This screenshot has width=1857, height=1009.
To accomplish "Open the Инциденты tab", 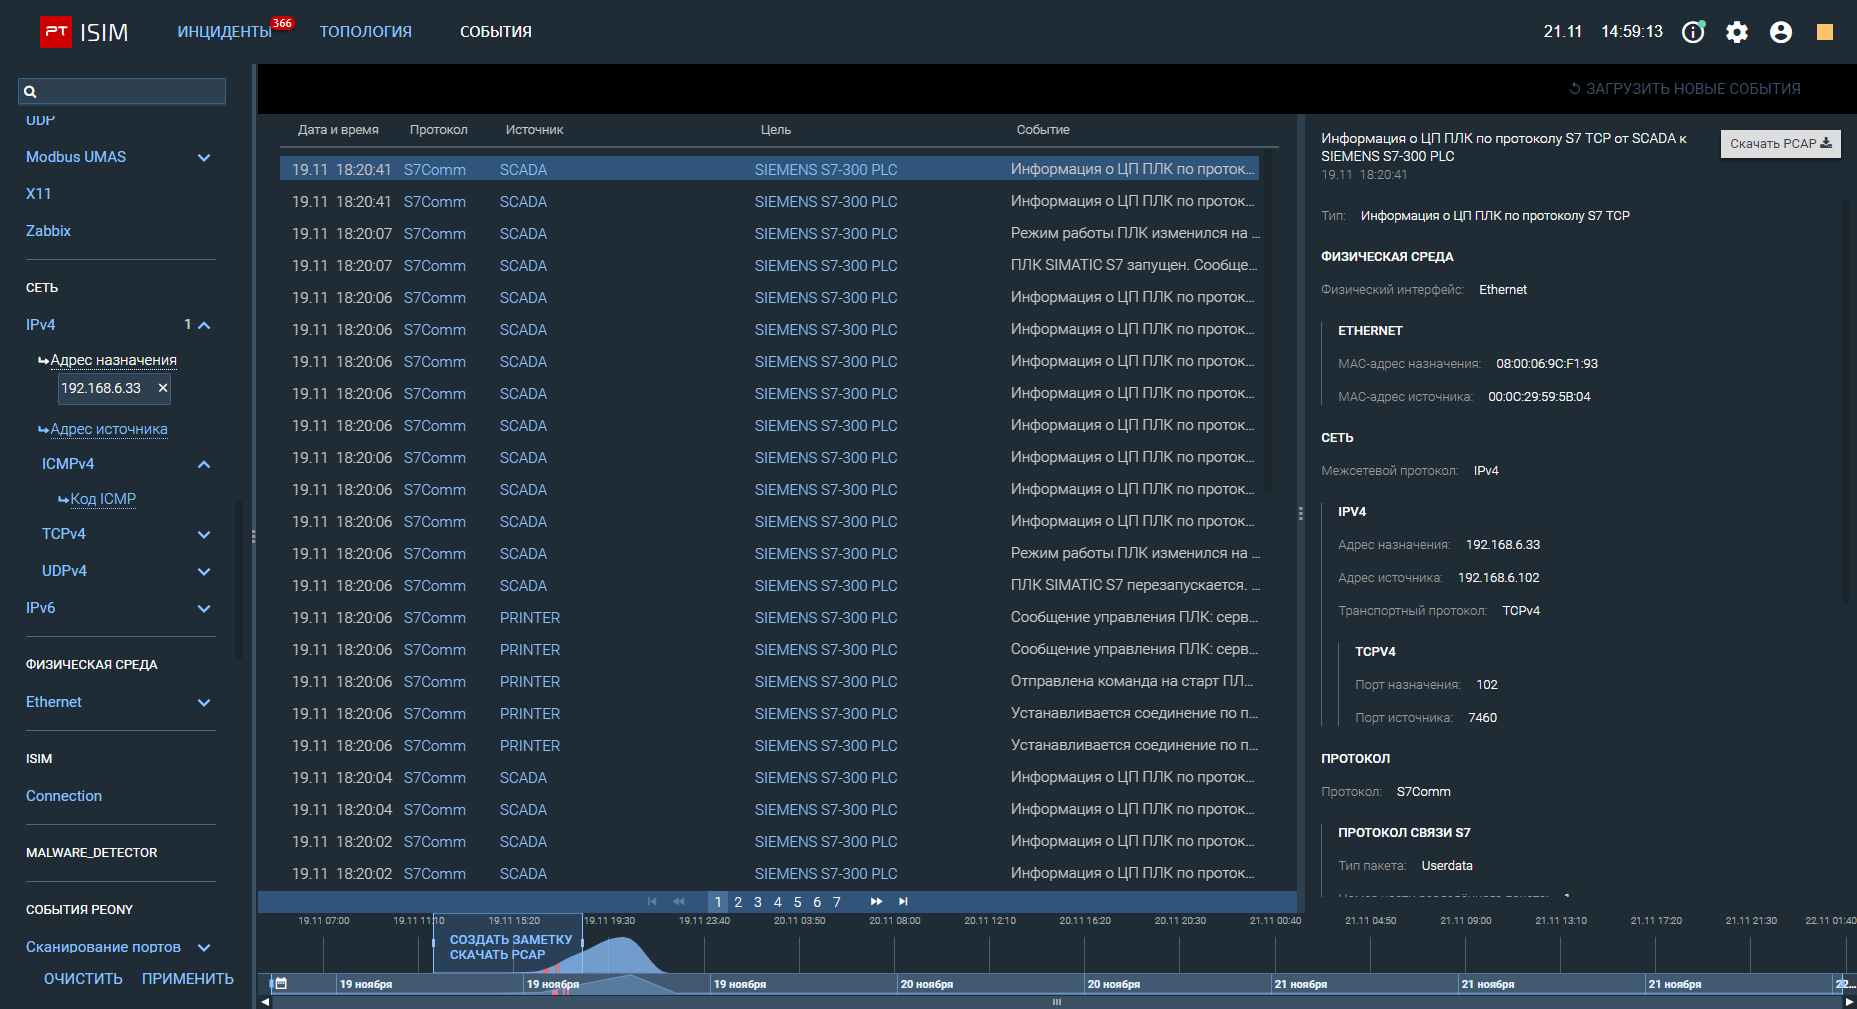I will click(x=225, y=32).
